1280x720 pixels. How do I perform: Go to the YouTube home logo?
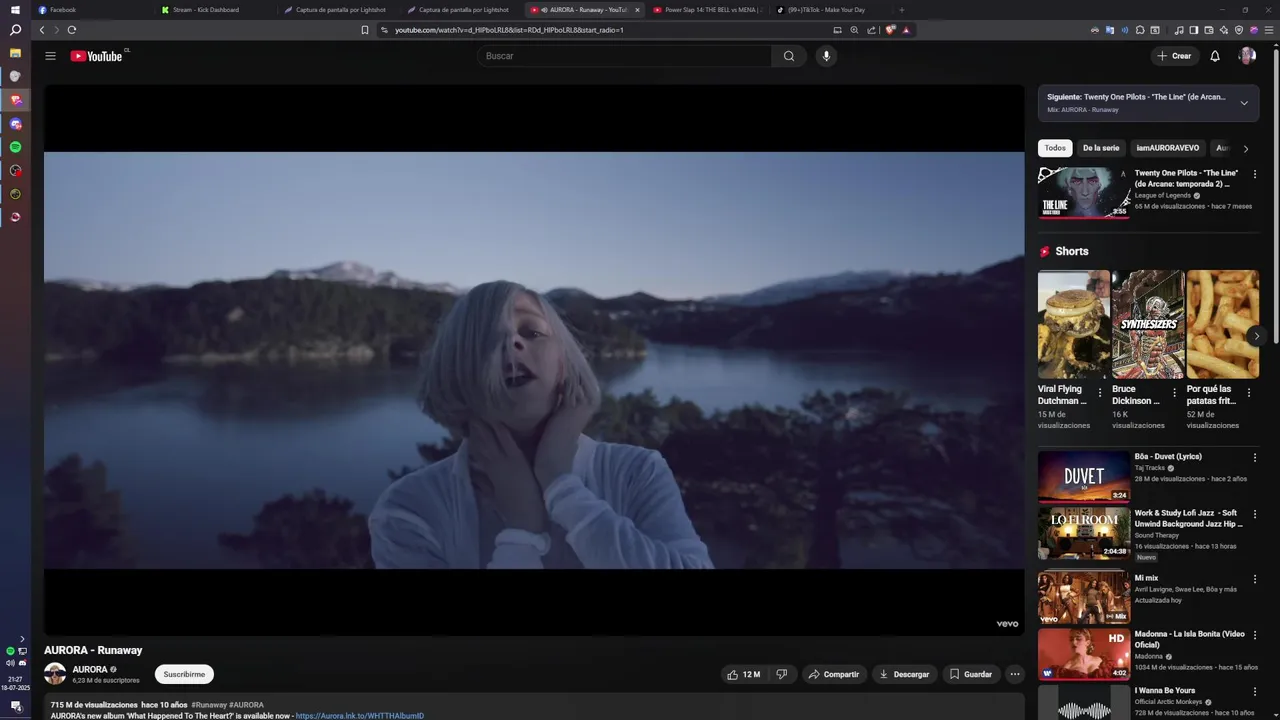coord(97,56)
